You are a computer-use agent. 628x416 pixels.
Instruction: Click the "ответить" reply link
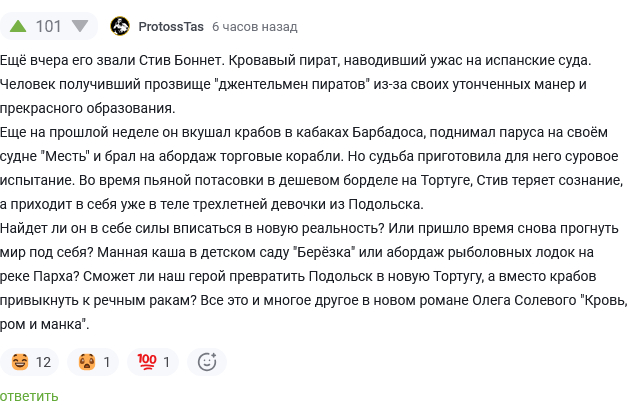(29, 396)
